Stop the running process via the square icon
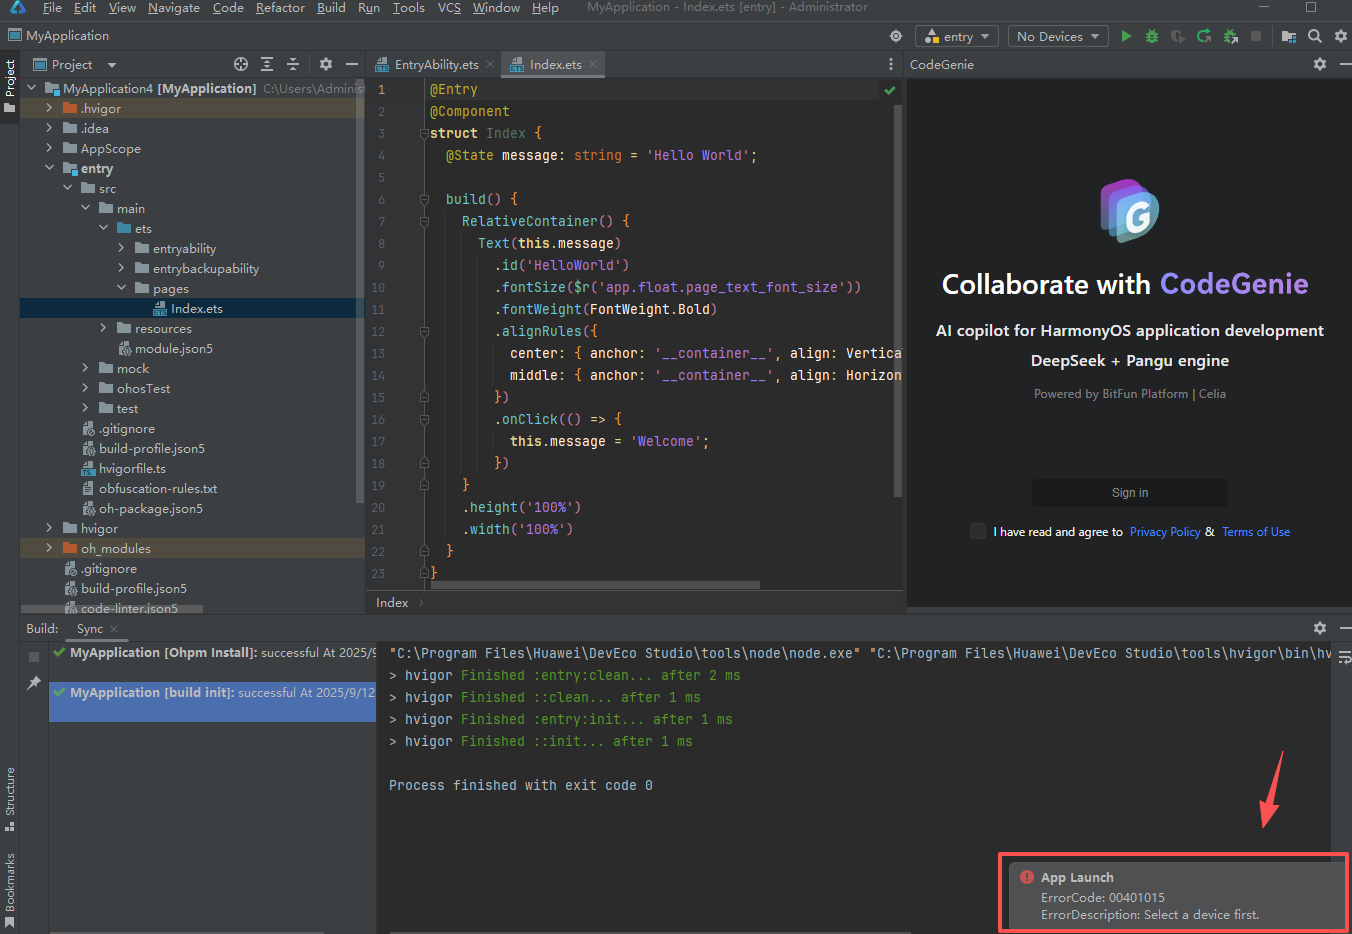This screenshot has height=934, width=1352. pos(1256,36)
